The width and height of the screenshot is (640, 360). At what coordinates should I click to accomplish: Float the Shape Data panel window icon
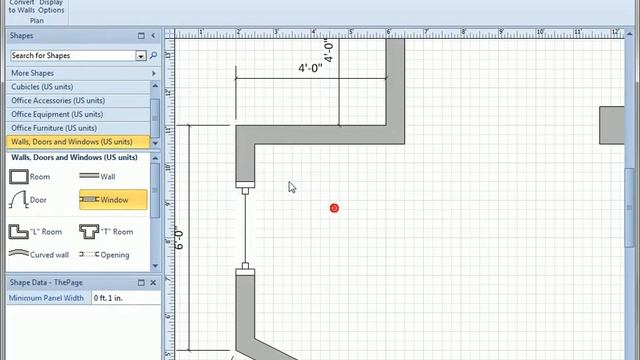coord(141,282)
